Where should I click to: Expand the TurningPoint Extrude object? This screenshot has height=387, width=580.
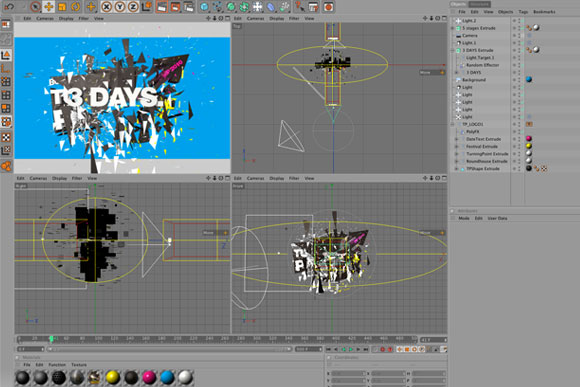pyautogui.click(x=456, y=154)
